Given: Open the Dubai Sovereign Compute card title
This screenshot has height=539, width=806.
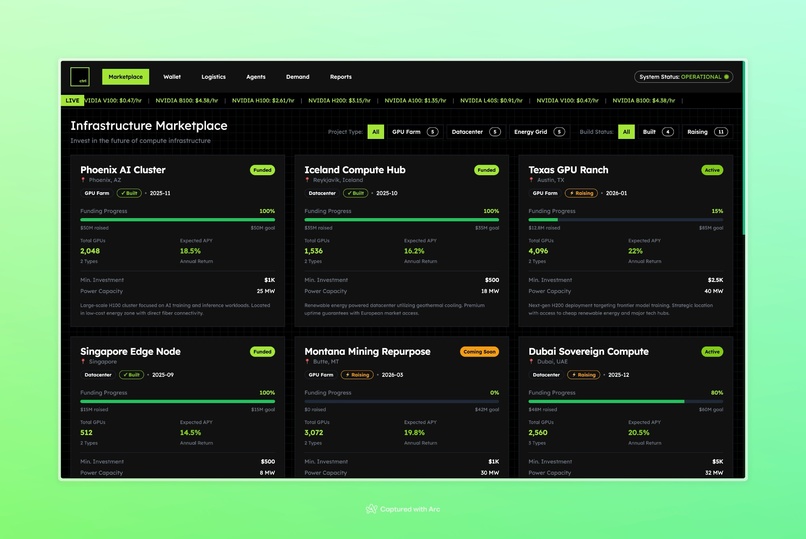Looking at the screenshot, I should 589,351.
